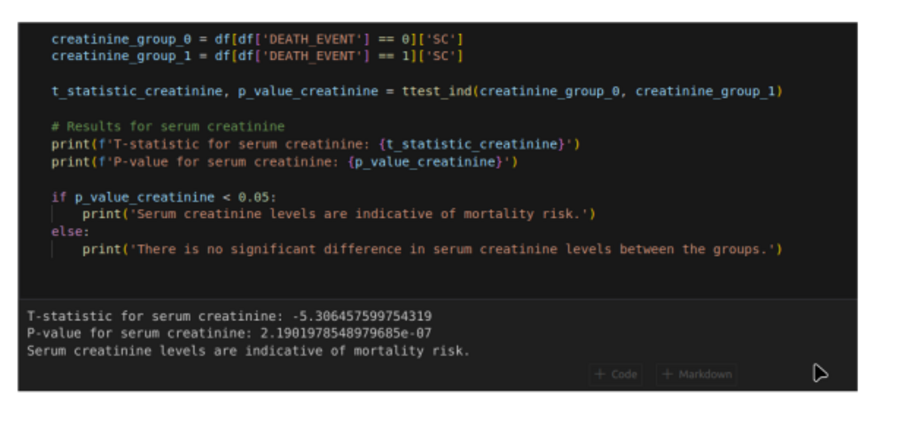Click the print T-statistic code line
Screen dimensions: 909x429
[x=315, y=144]
